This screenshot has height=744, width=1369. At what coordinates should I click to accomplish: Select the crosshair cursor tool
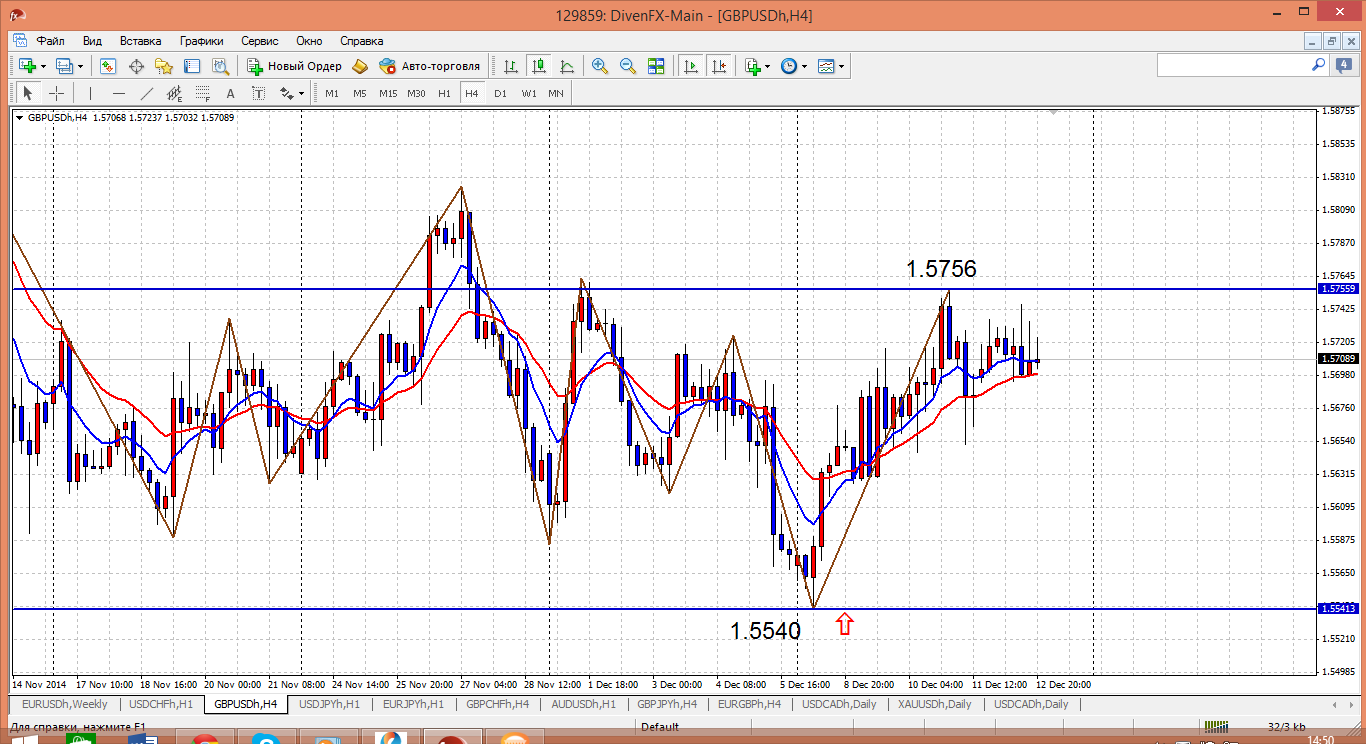coord(57,93)
